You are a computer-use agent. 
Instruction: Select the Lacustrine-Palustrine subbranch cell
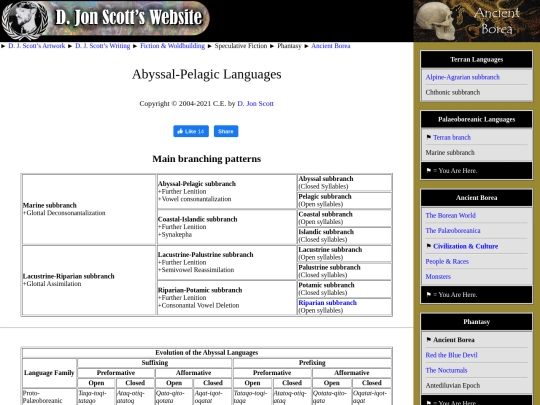(227, 262)
